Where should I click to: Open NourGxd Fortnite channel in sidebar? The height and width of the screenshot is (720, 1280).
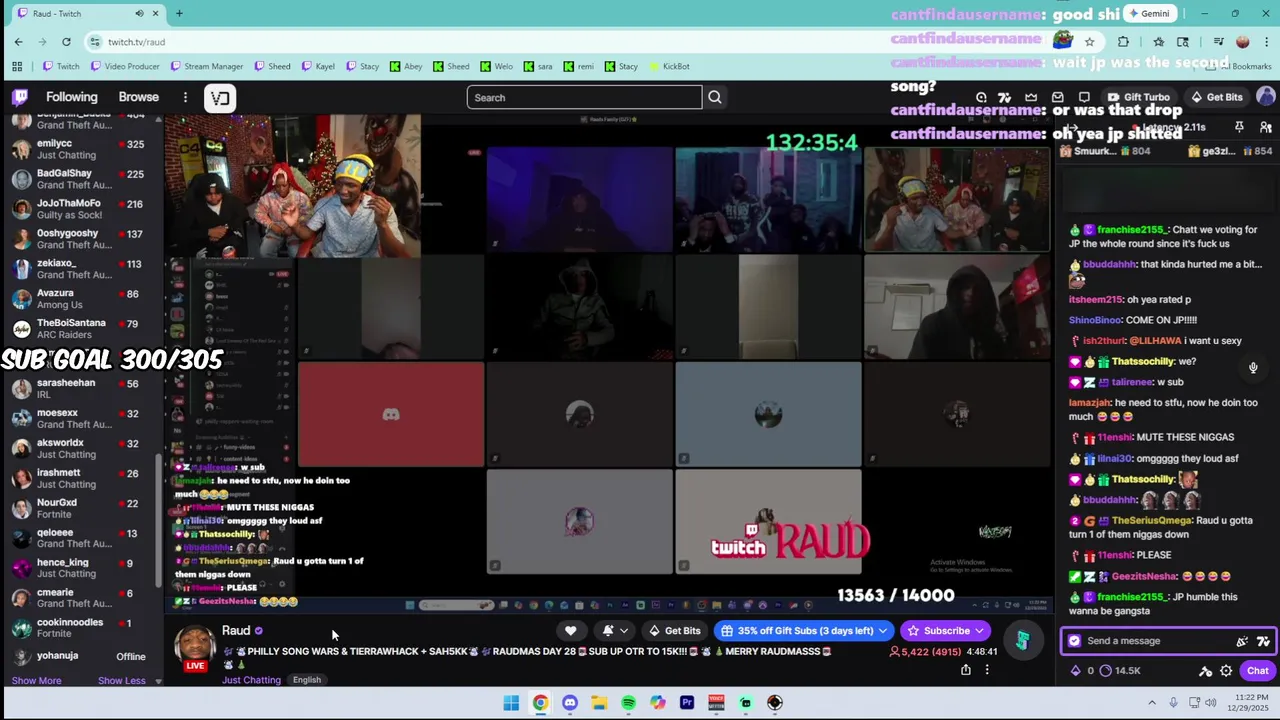click(82, 508)
